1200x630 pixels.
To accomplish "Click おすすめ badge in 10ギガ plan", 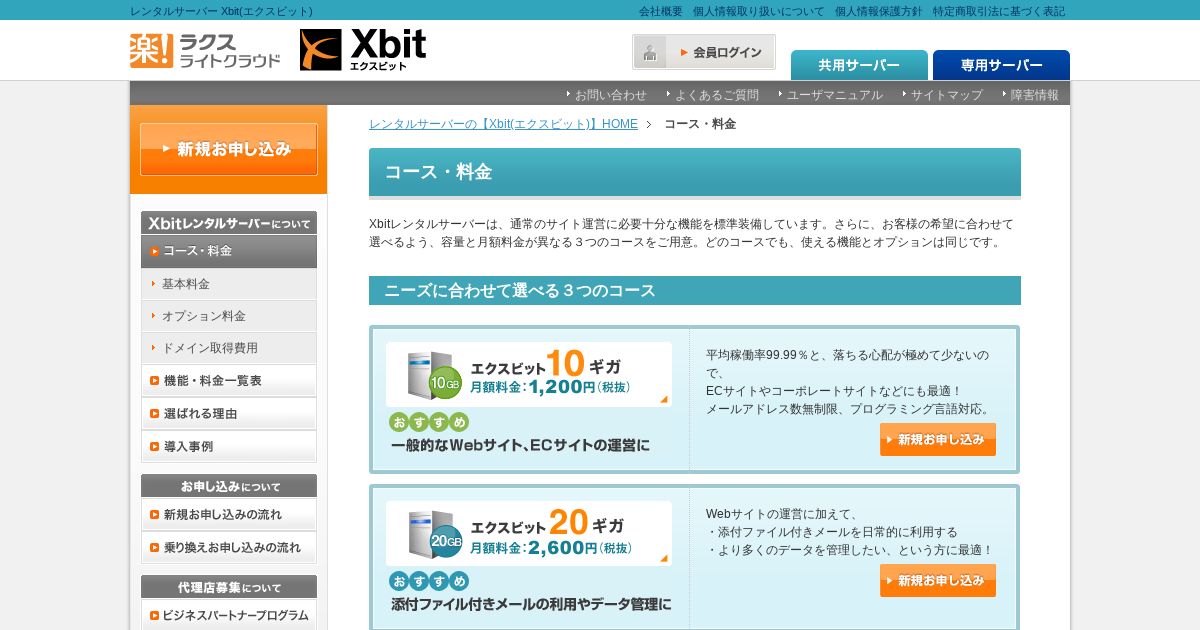I will tap(429, 422).
